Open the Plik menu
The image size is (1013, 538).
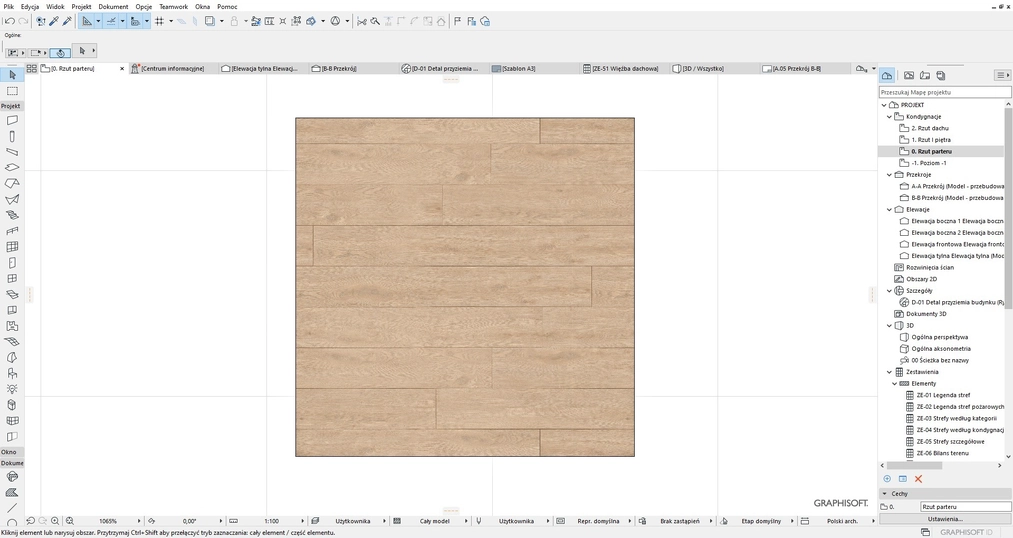click(8, 6)
